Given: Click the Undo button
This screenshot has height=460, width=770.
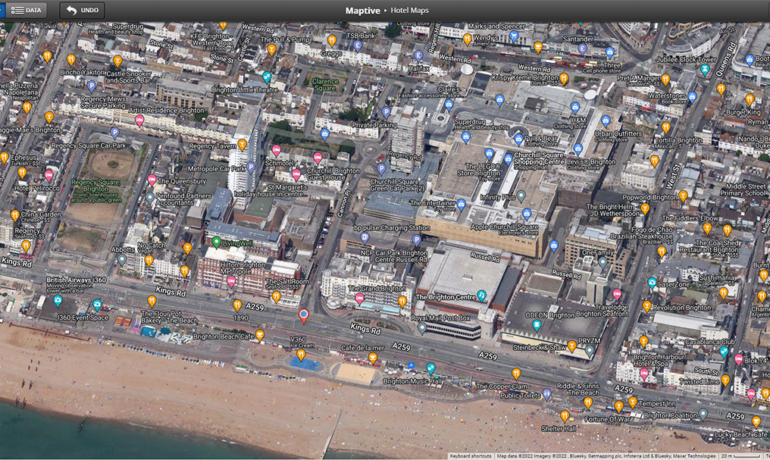Looking at the screenshot, I should click(82, 10).
